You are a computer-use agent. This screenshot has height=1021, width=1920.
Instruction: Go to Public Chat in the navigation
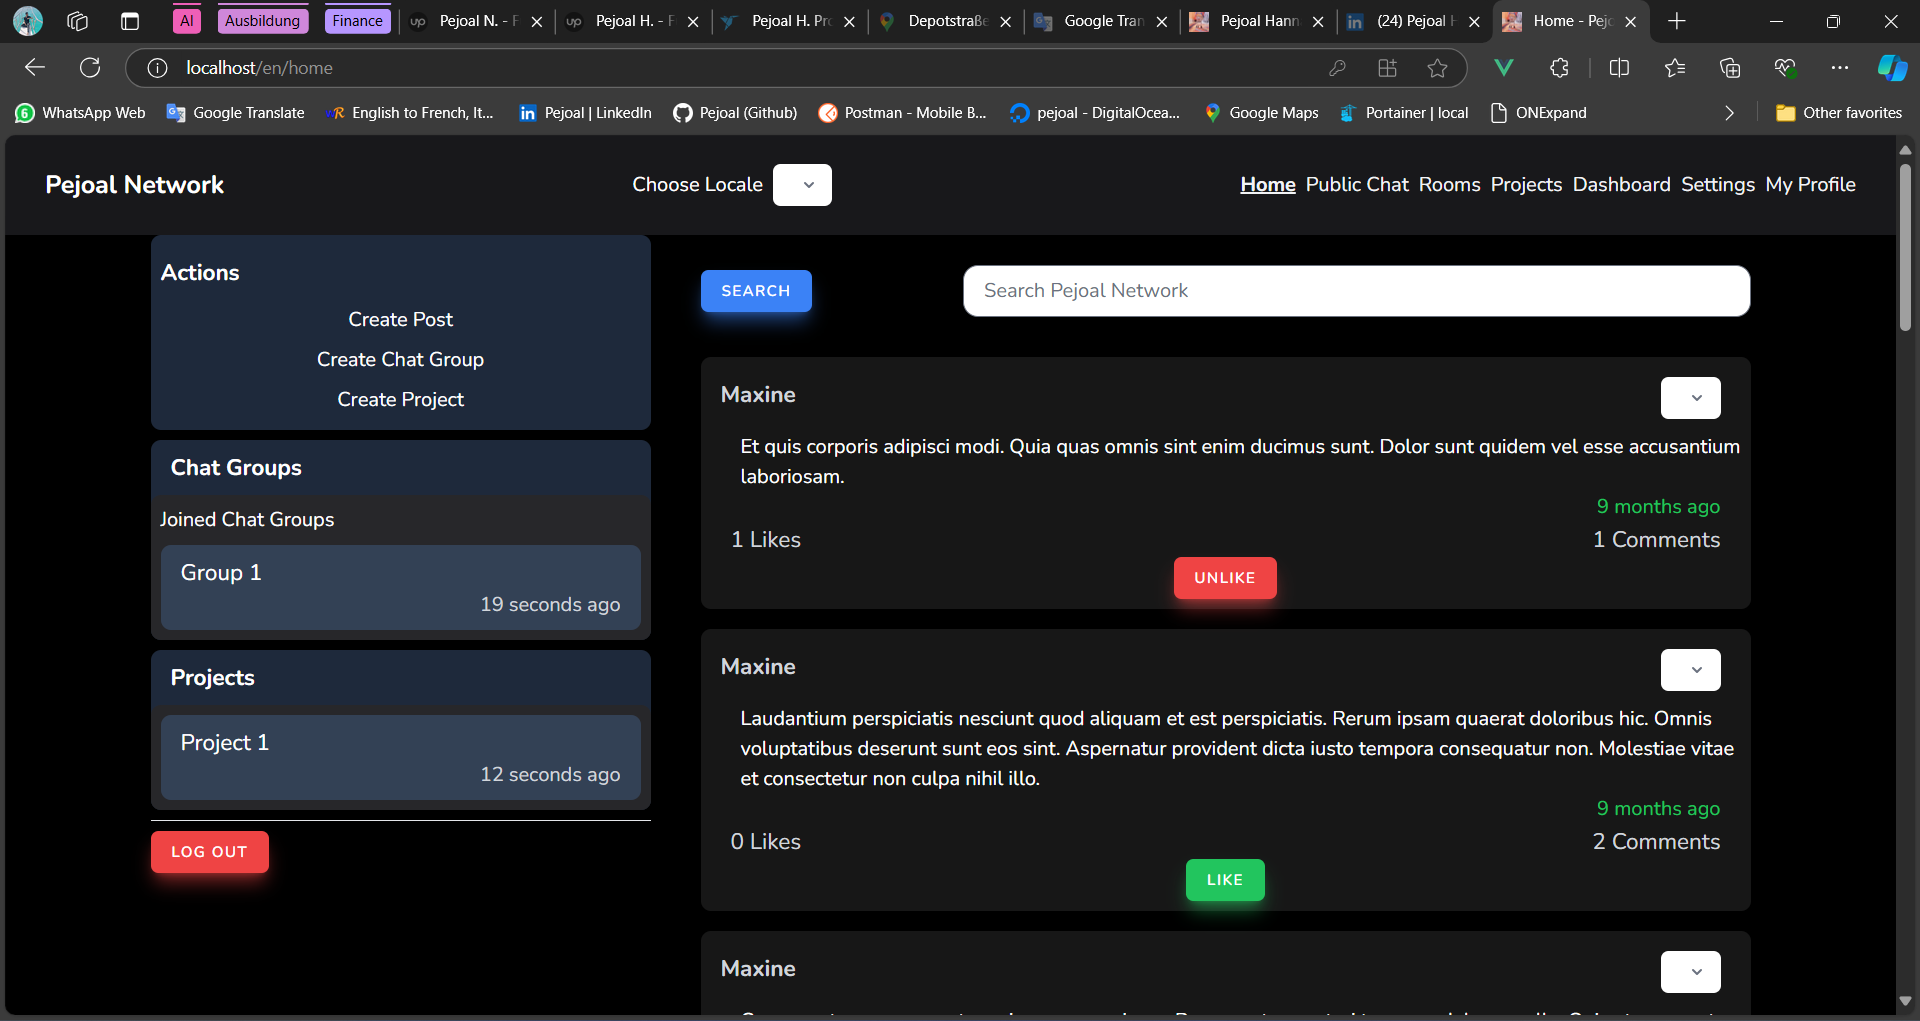(1356, 184)
